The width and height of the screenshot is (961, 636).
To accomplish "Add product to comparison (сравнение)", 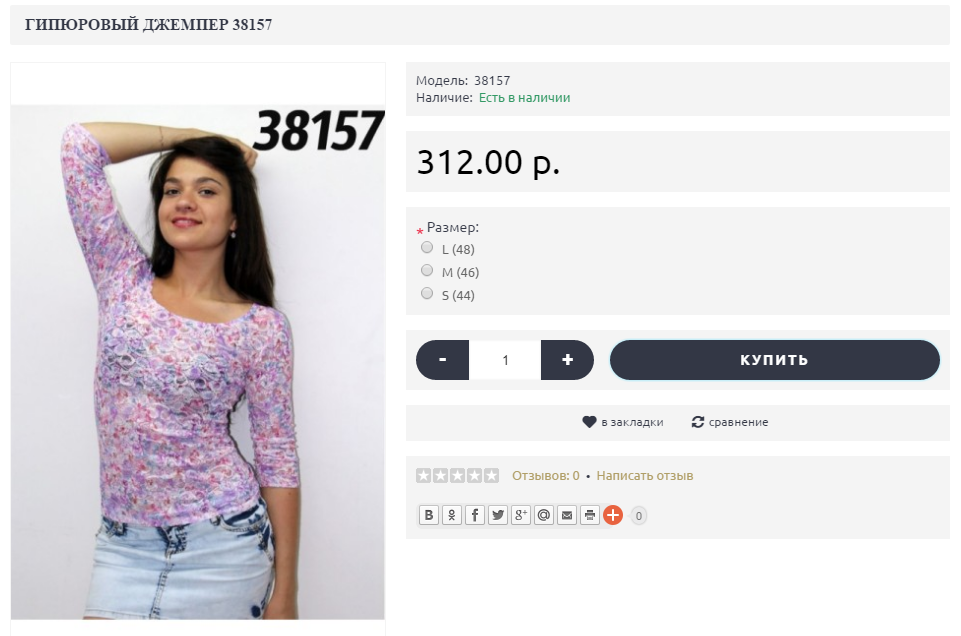I will pos(730,422).
